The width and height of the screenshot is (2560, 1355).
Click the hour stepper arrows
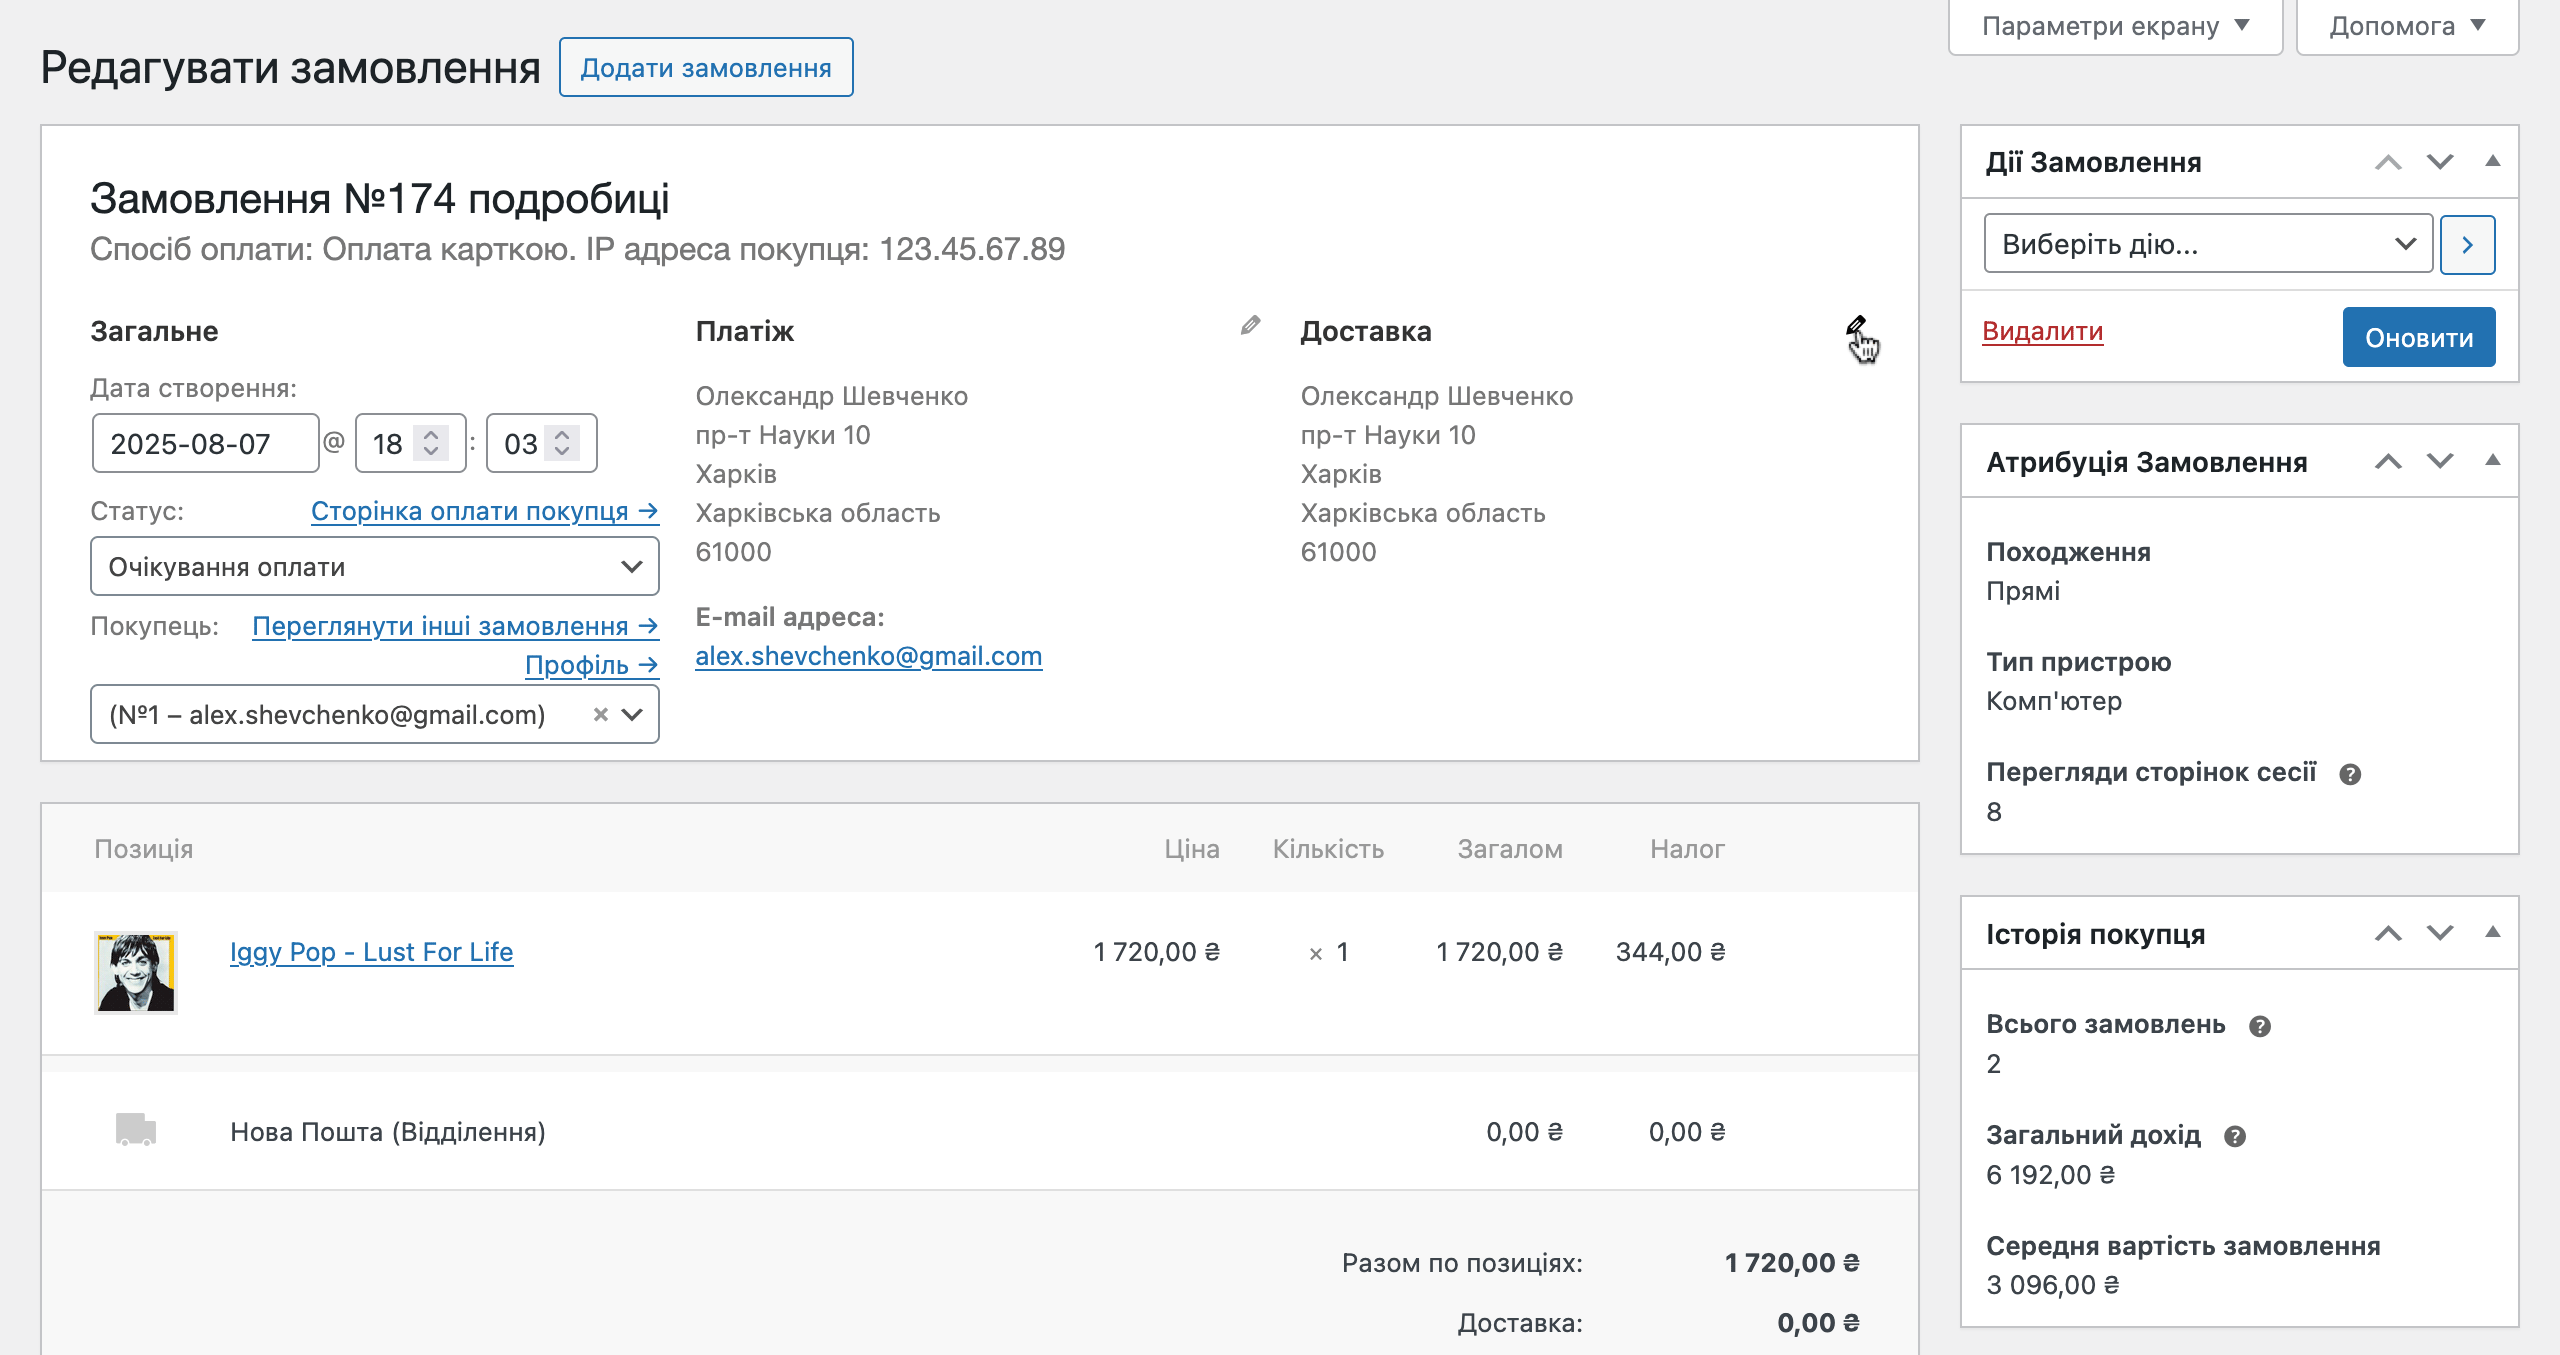coord(431,443)
